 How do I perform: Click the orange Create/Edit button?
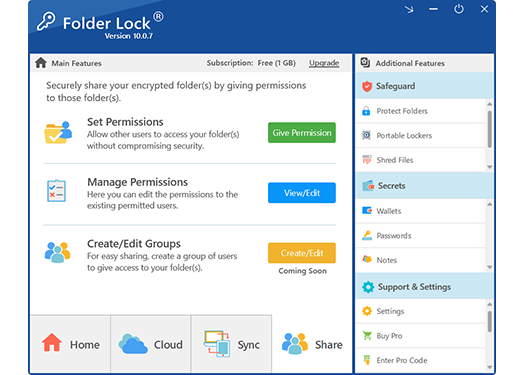302,253
